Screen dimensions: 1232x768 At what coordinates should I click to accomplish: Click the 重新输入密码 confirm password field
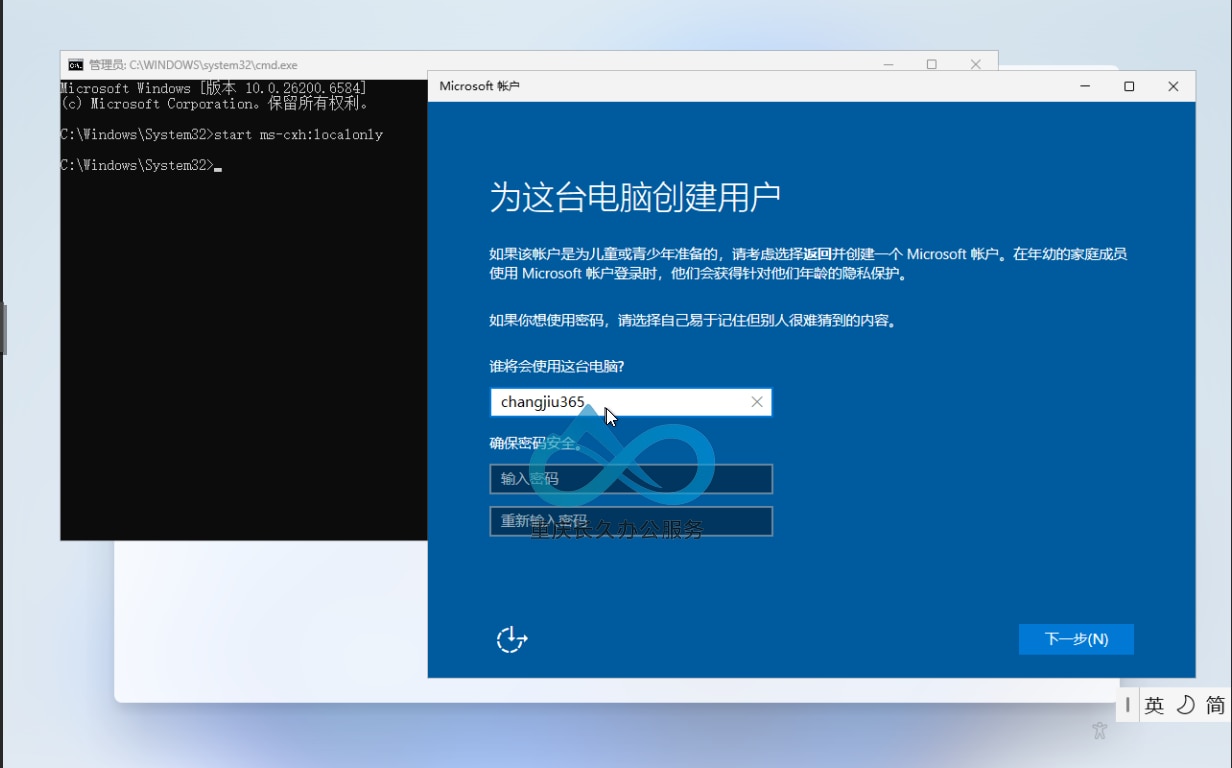[x=631, y=521]
